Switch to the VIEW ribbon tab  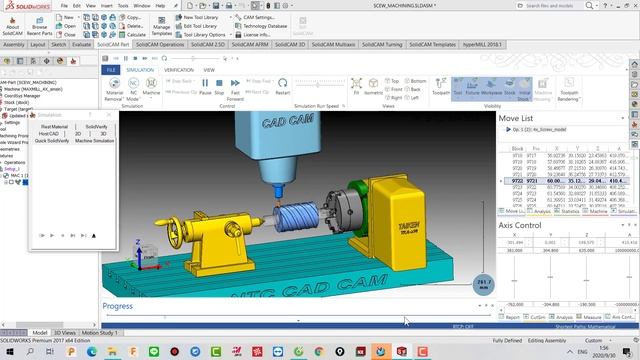209,70
